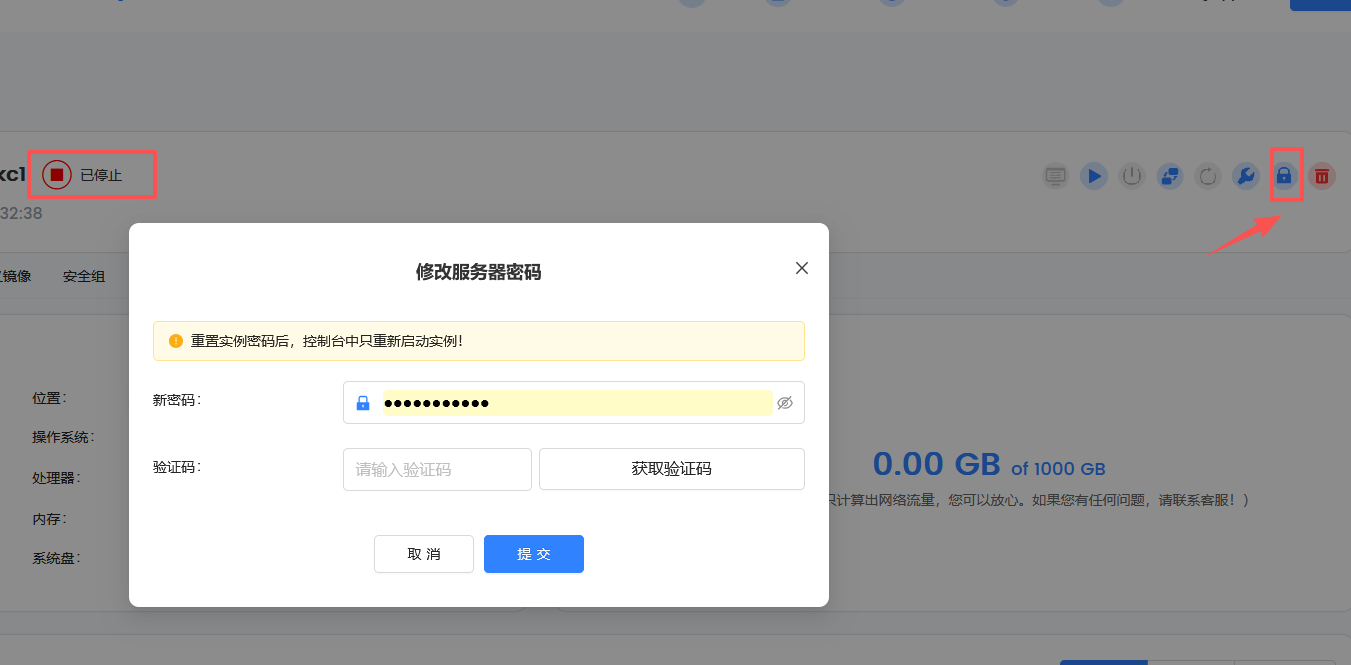Start the server via the play icon
The height and width of the screenshot is (665, 1351).
point(1093,176)
